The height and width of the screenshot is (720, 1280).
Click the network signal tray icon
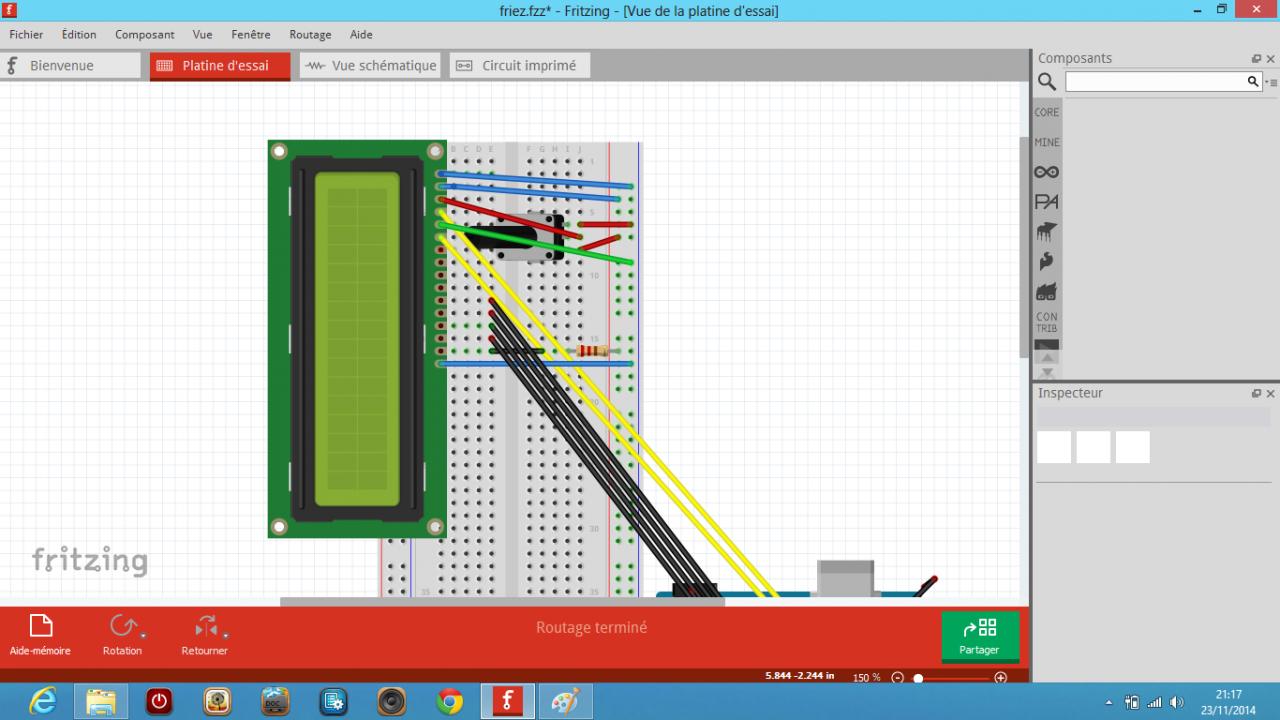coord(1154,702)
